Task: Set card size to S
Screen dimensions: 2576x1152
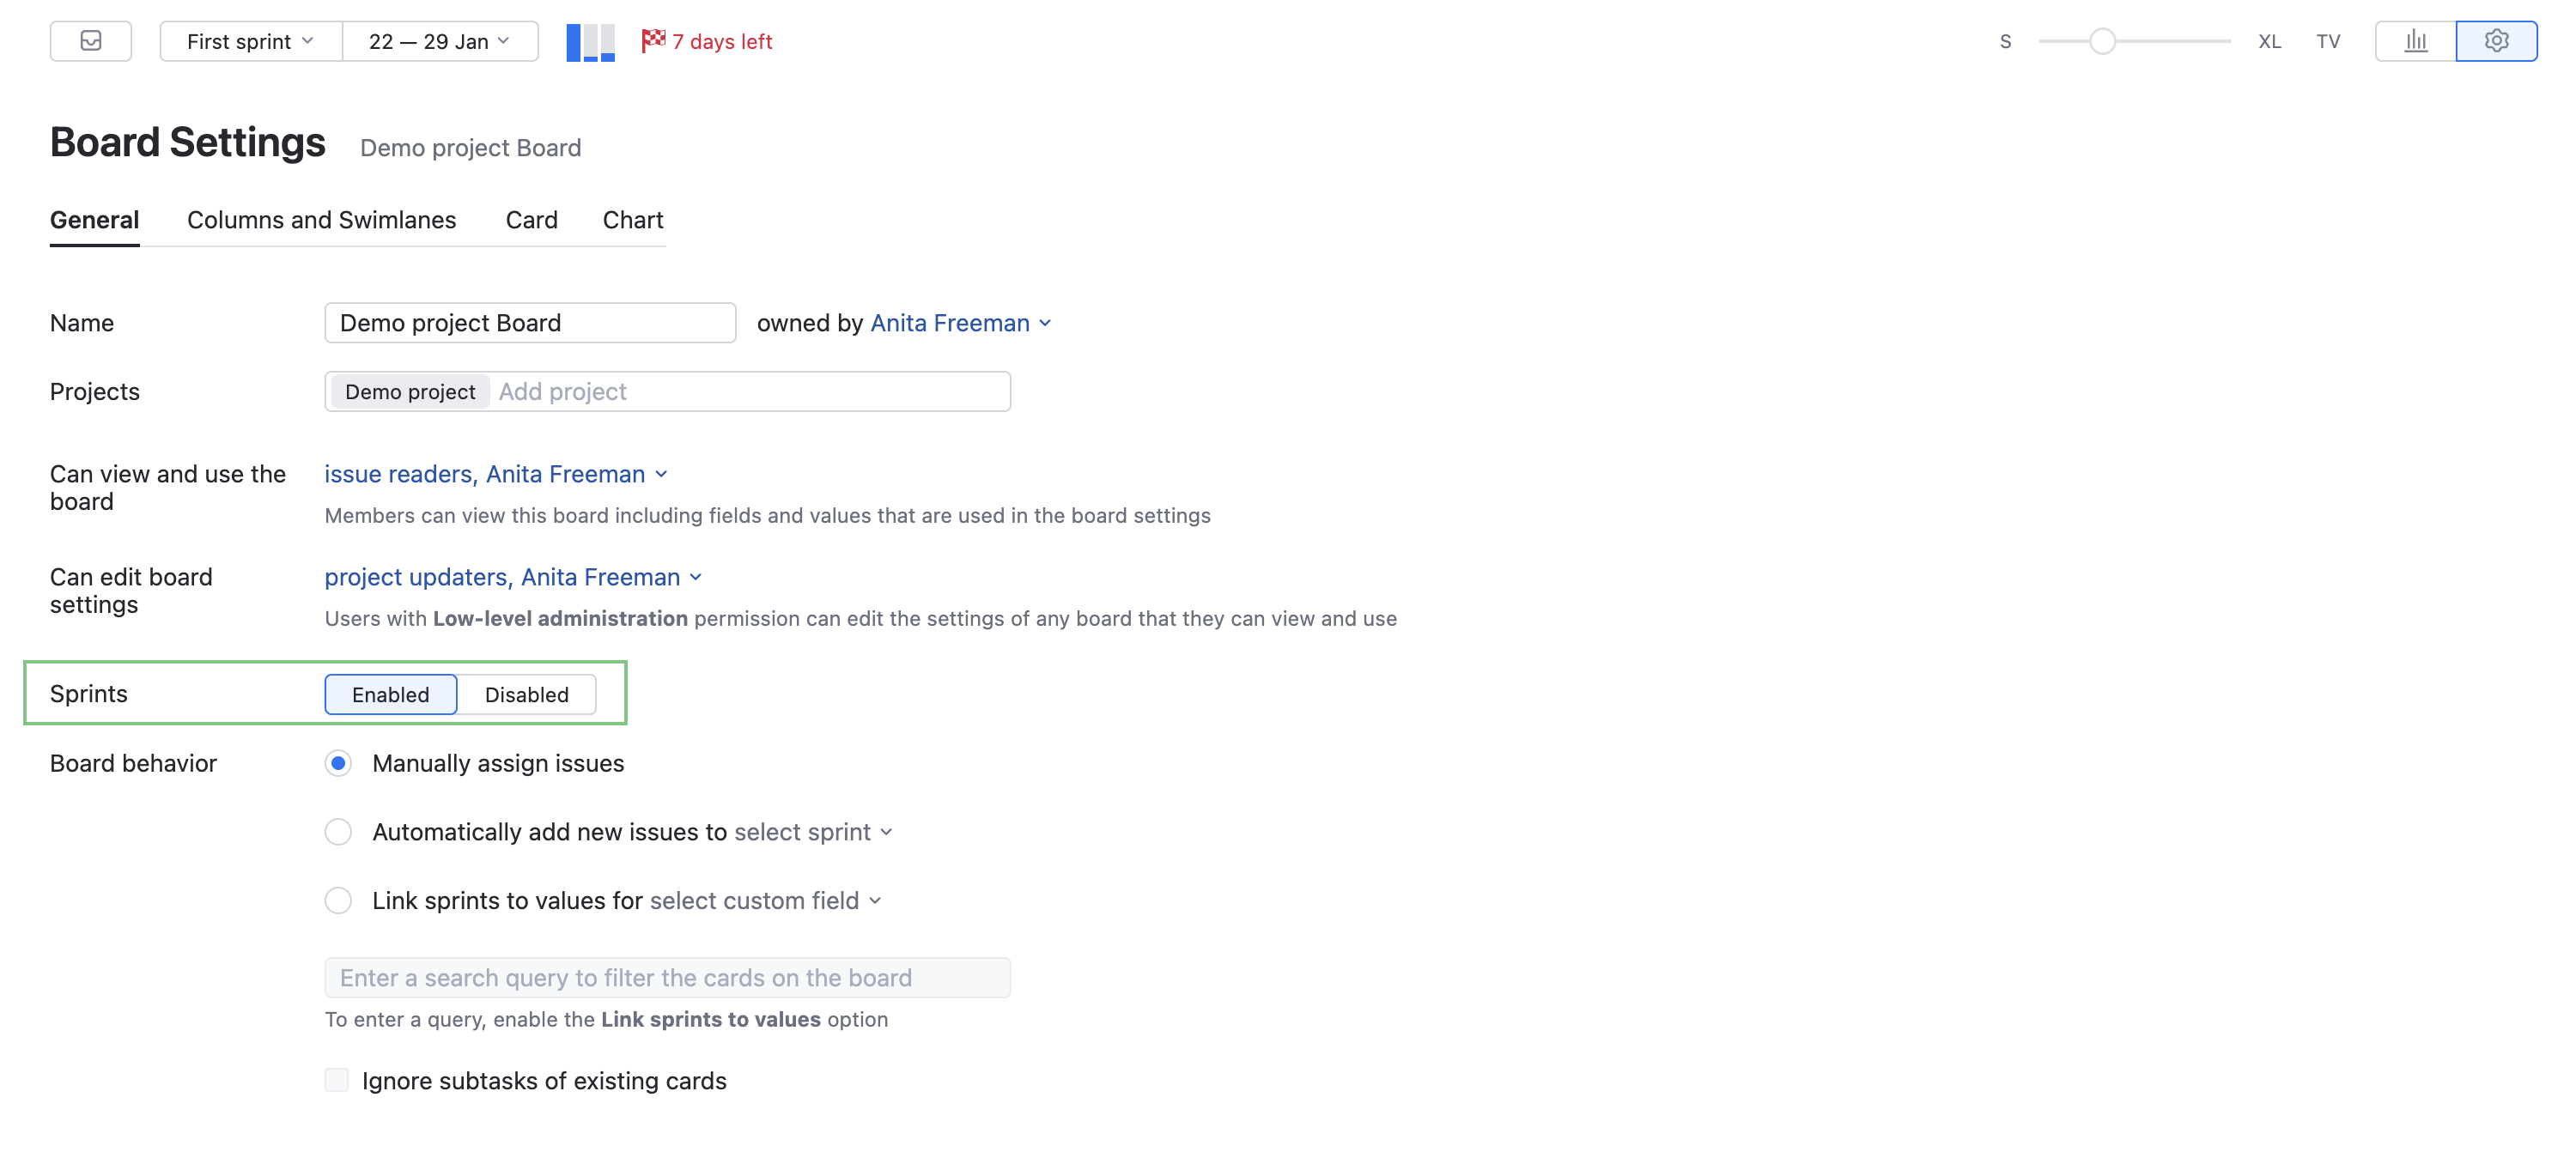Action: pyautogui.click(x=2005, y=42)
